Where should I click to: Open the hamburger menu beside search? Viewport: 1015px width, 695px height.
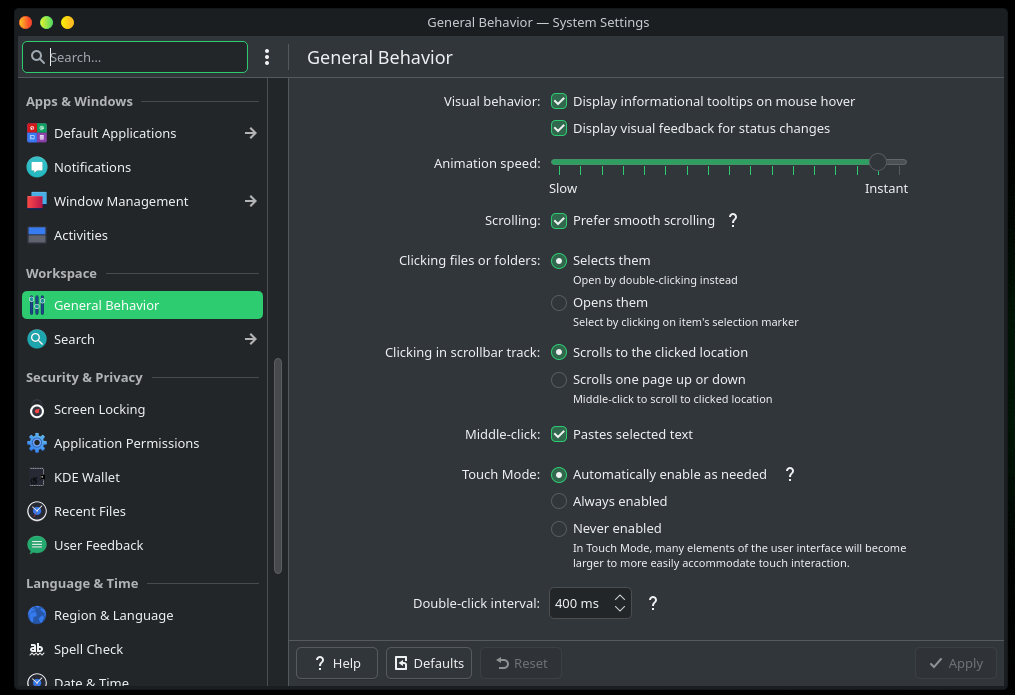pos(267,57)
